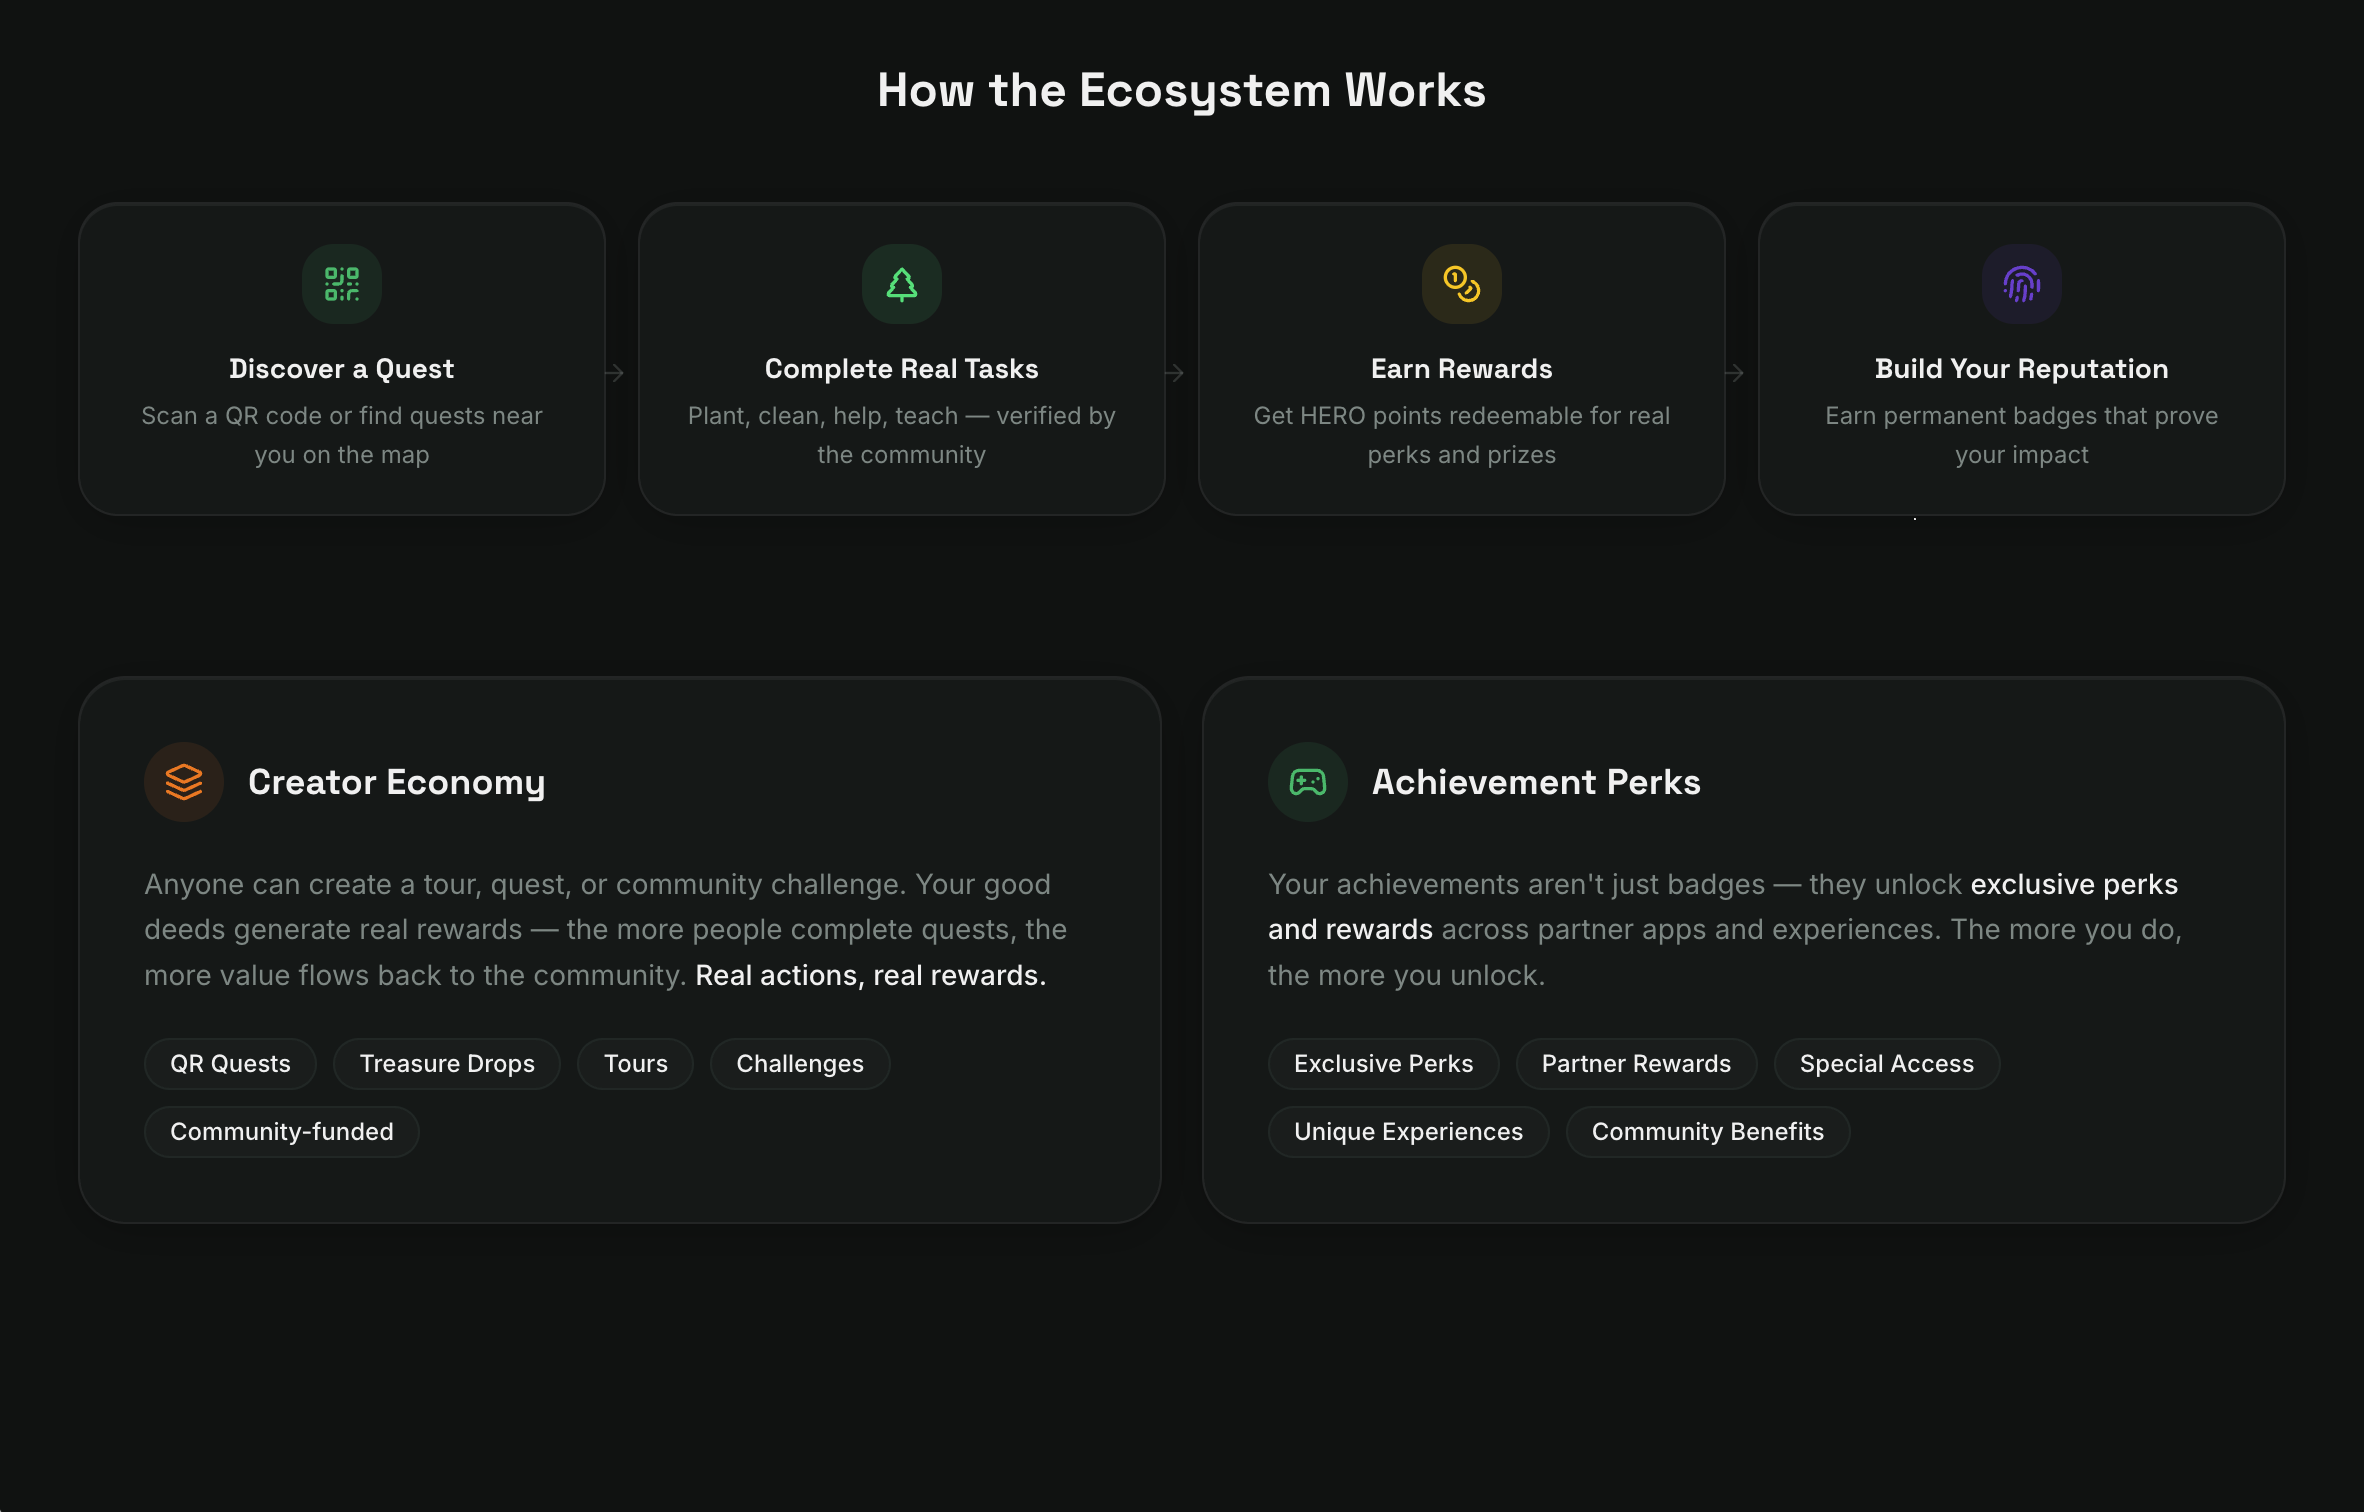Click arrow after Earn Rewards card
Screen dimensions: 2364x1512
(x=1735, y=373)
